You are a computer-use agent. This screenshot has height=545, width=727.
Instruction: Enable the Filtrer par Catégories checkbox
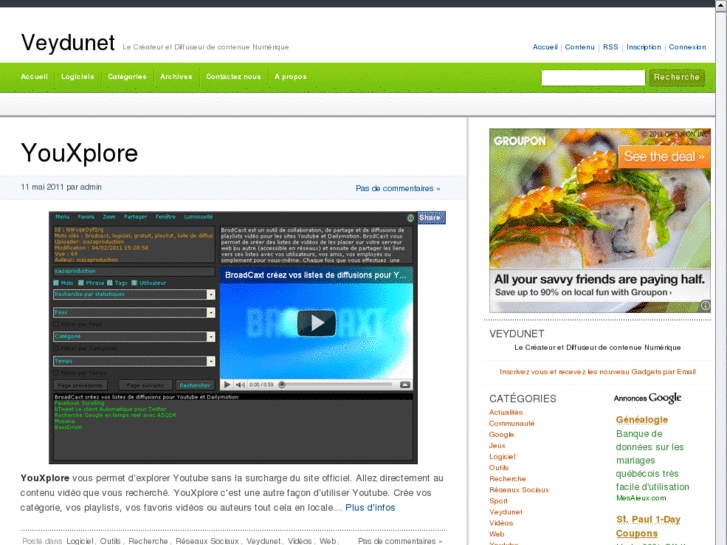click(x=56, y=348)
